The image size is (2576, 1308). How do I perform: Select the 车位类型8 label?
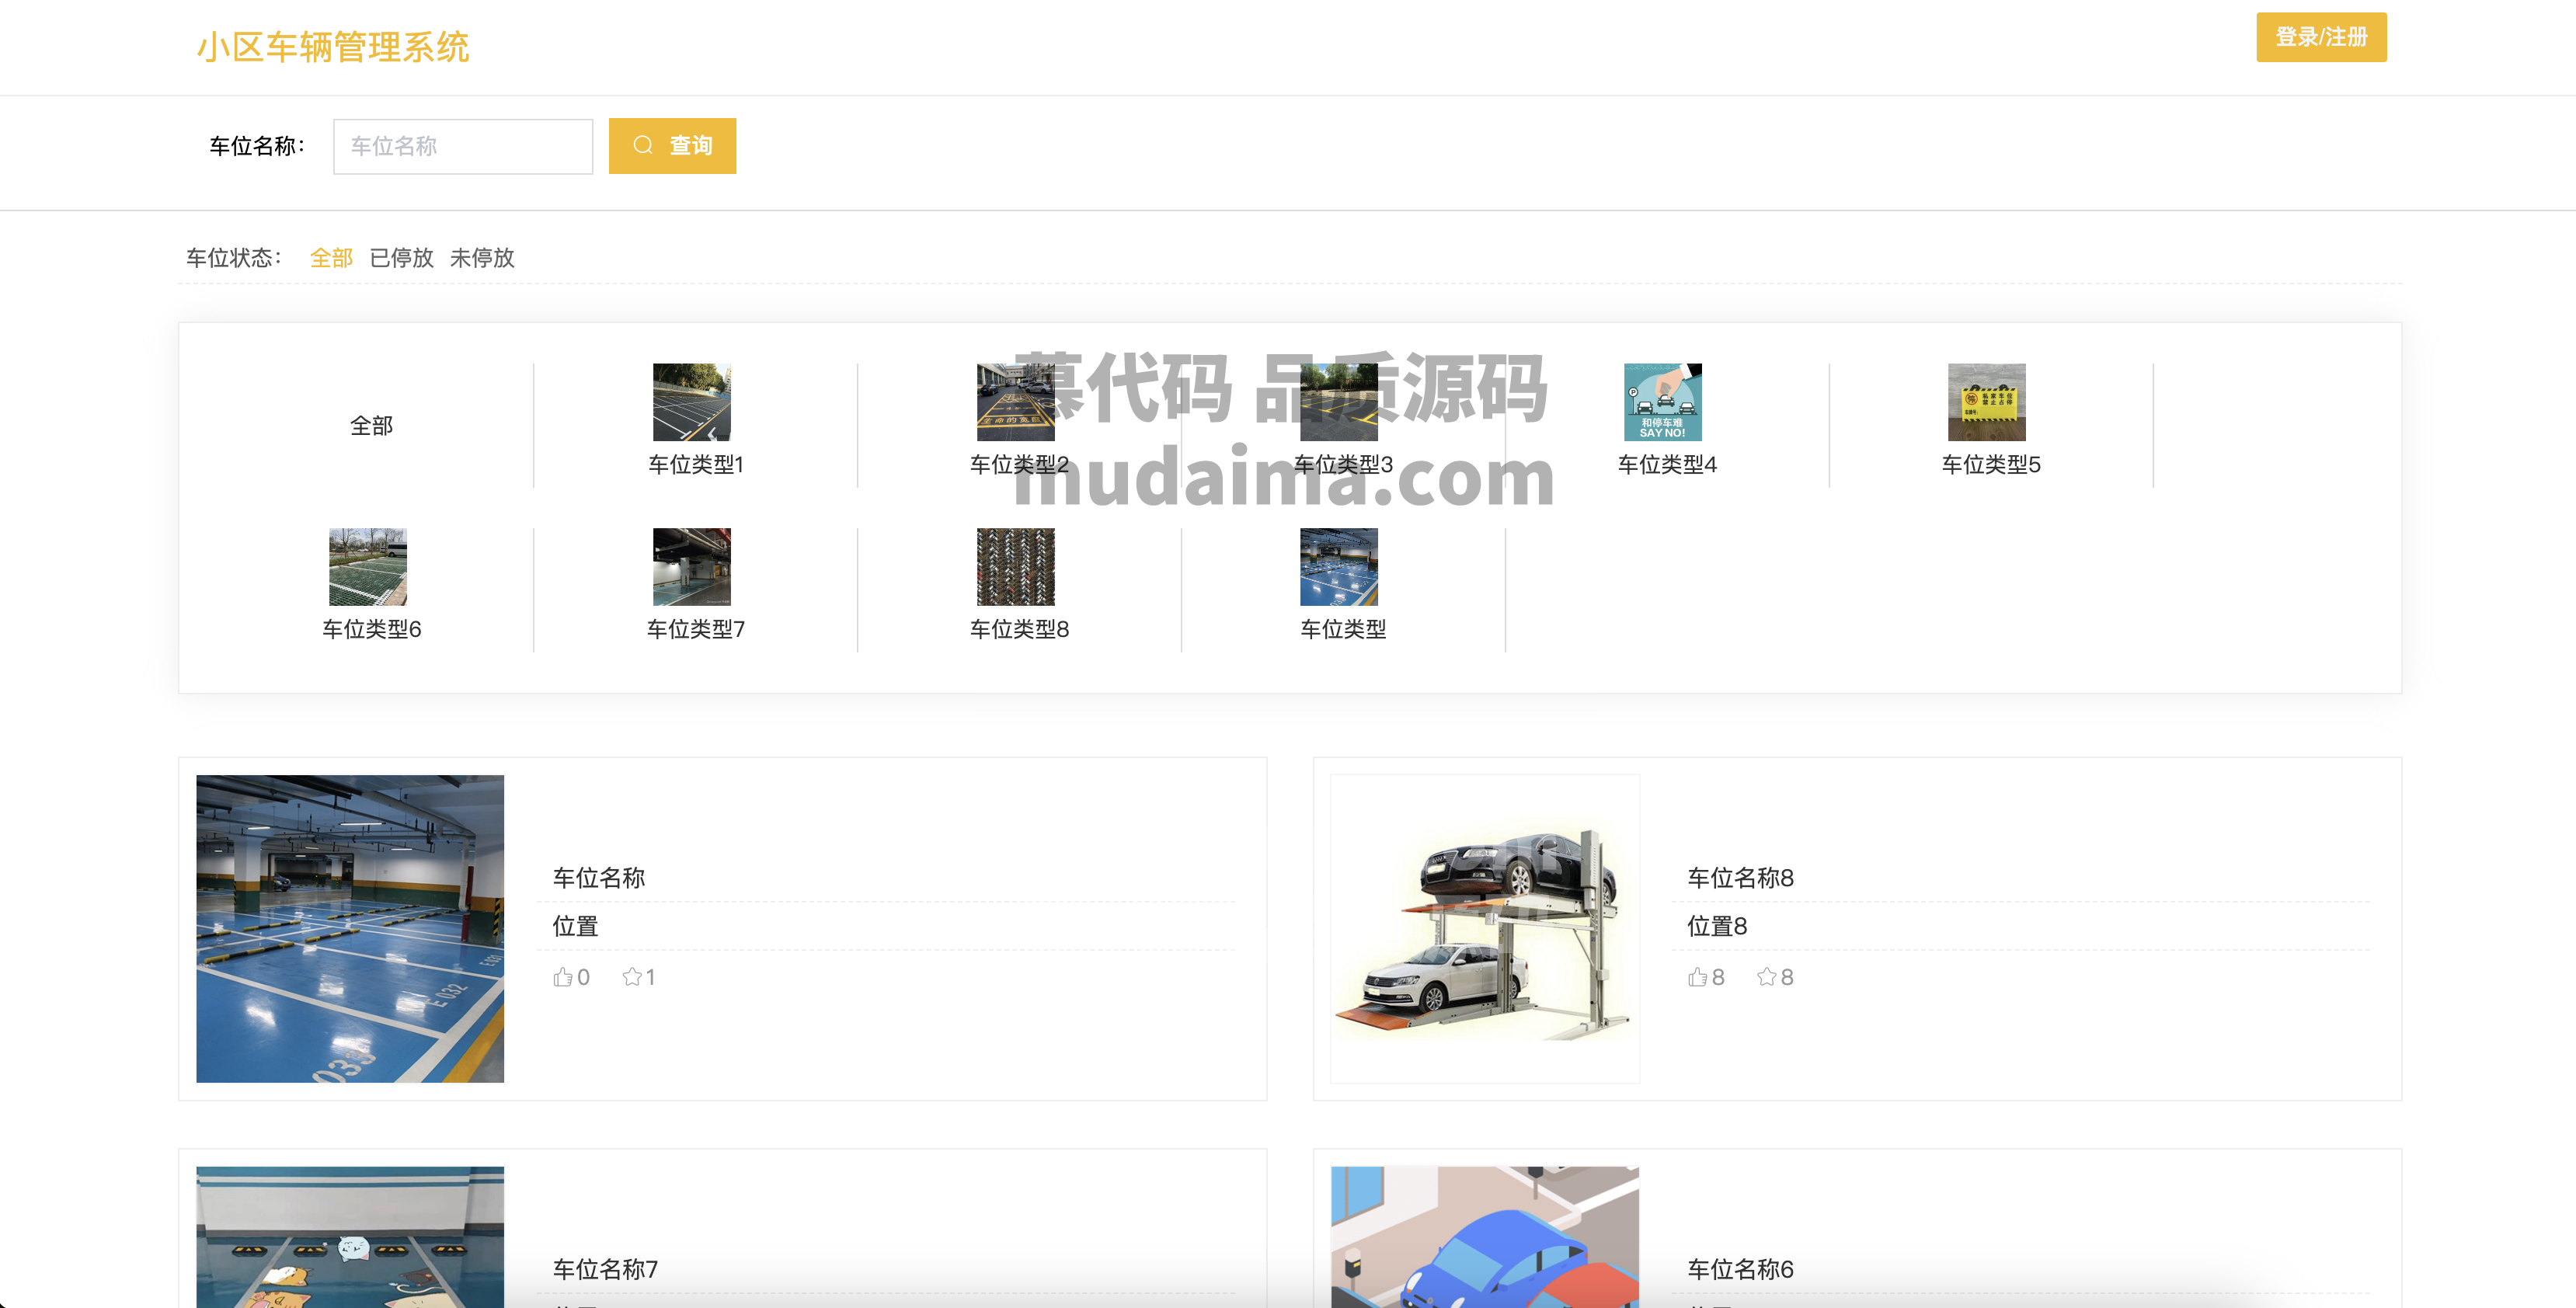tap(1019, 629)
